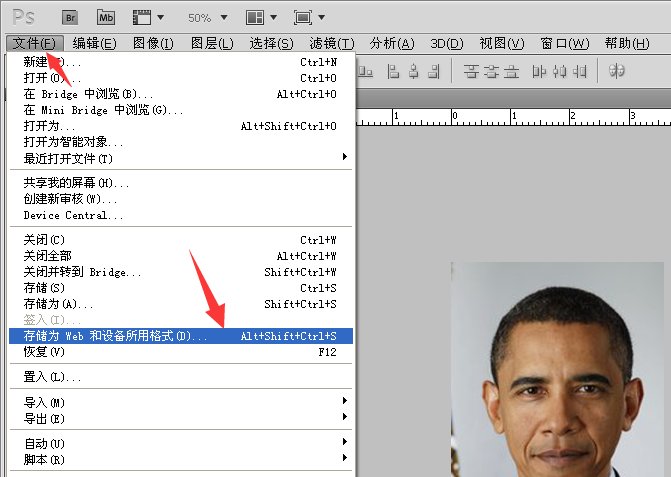Screen dimensions: 671x477
Task: Open the 50% zoom level dropdown
Action: 208,18
